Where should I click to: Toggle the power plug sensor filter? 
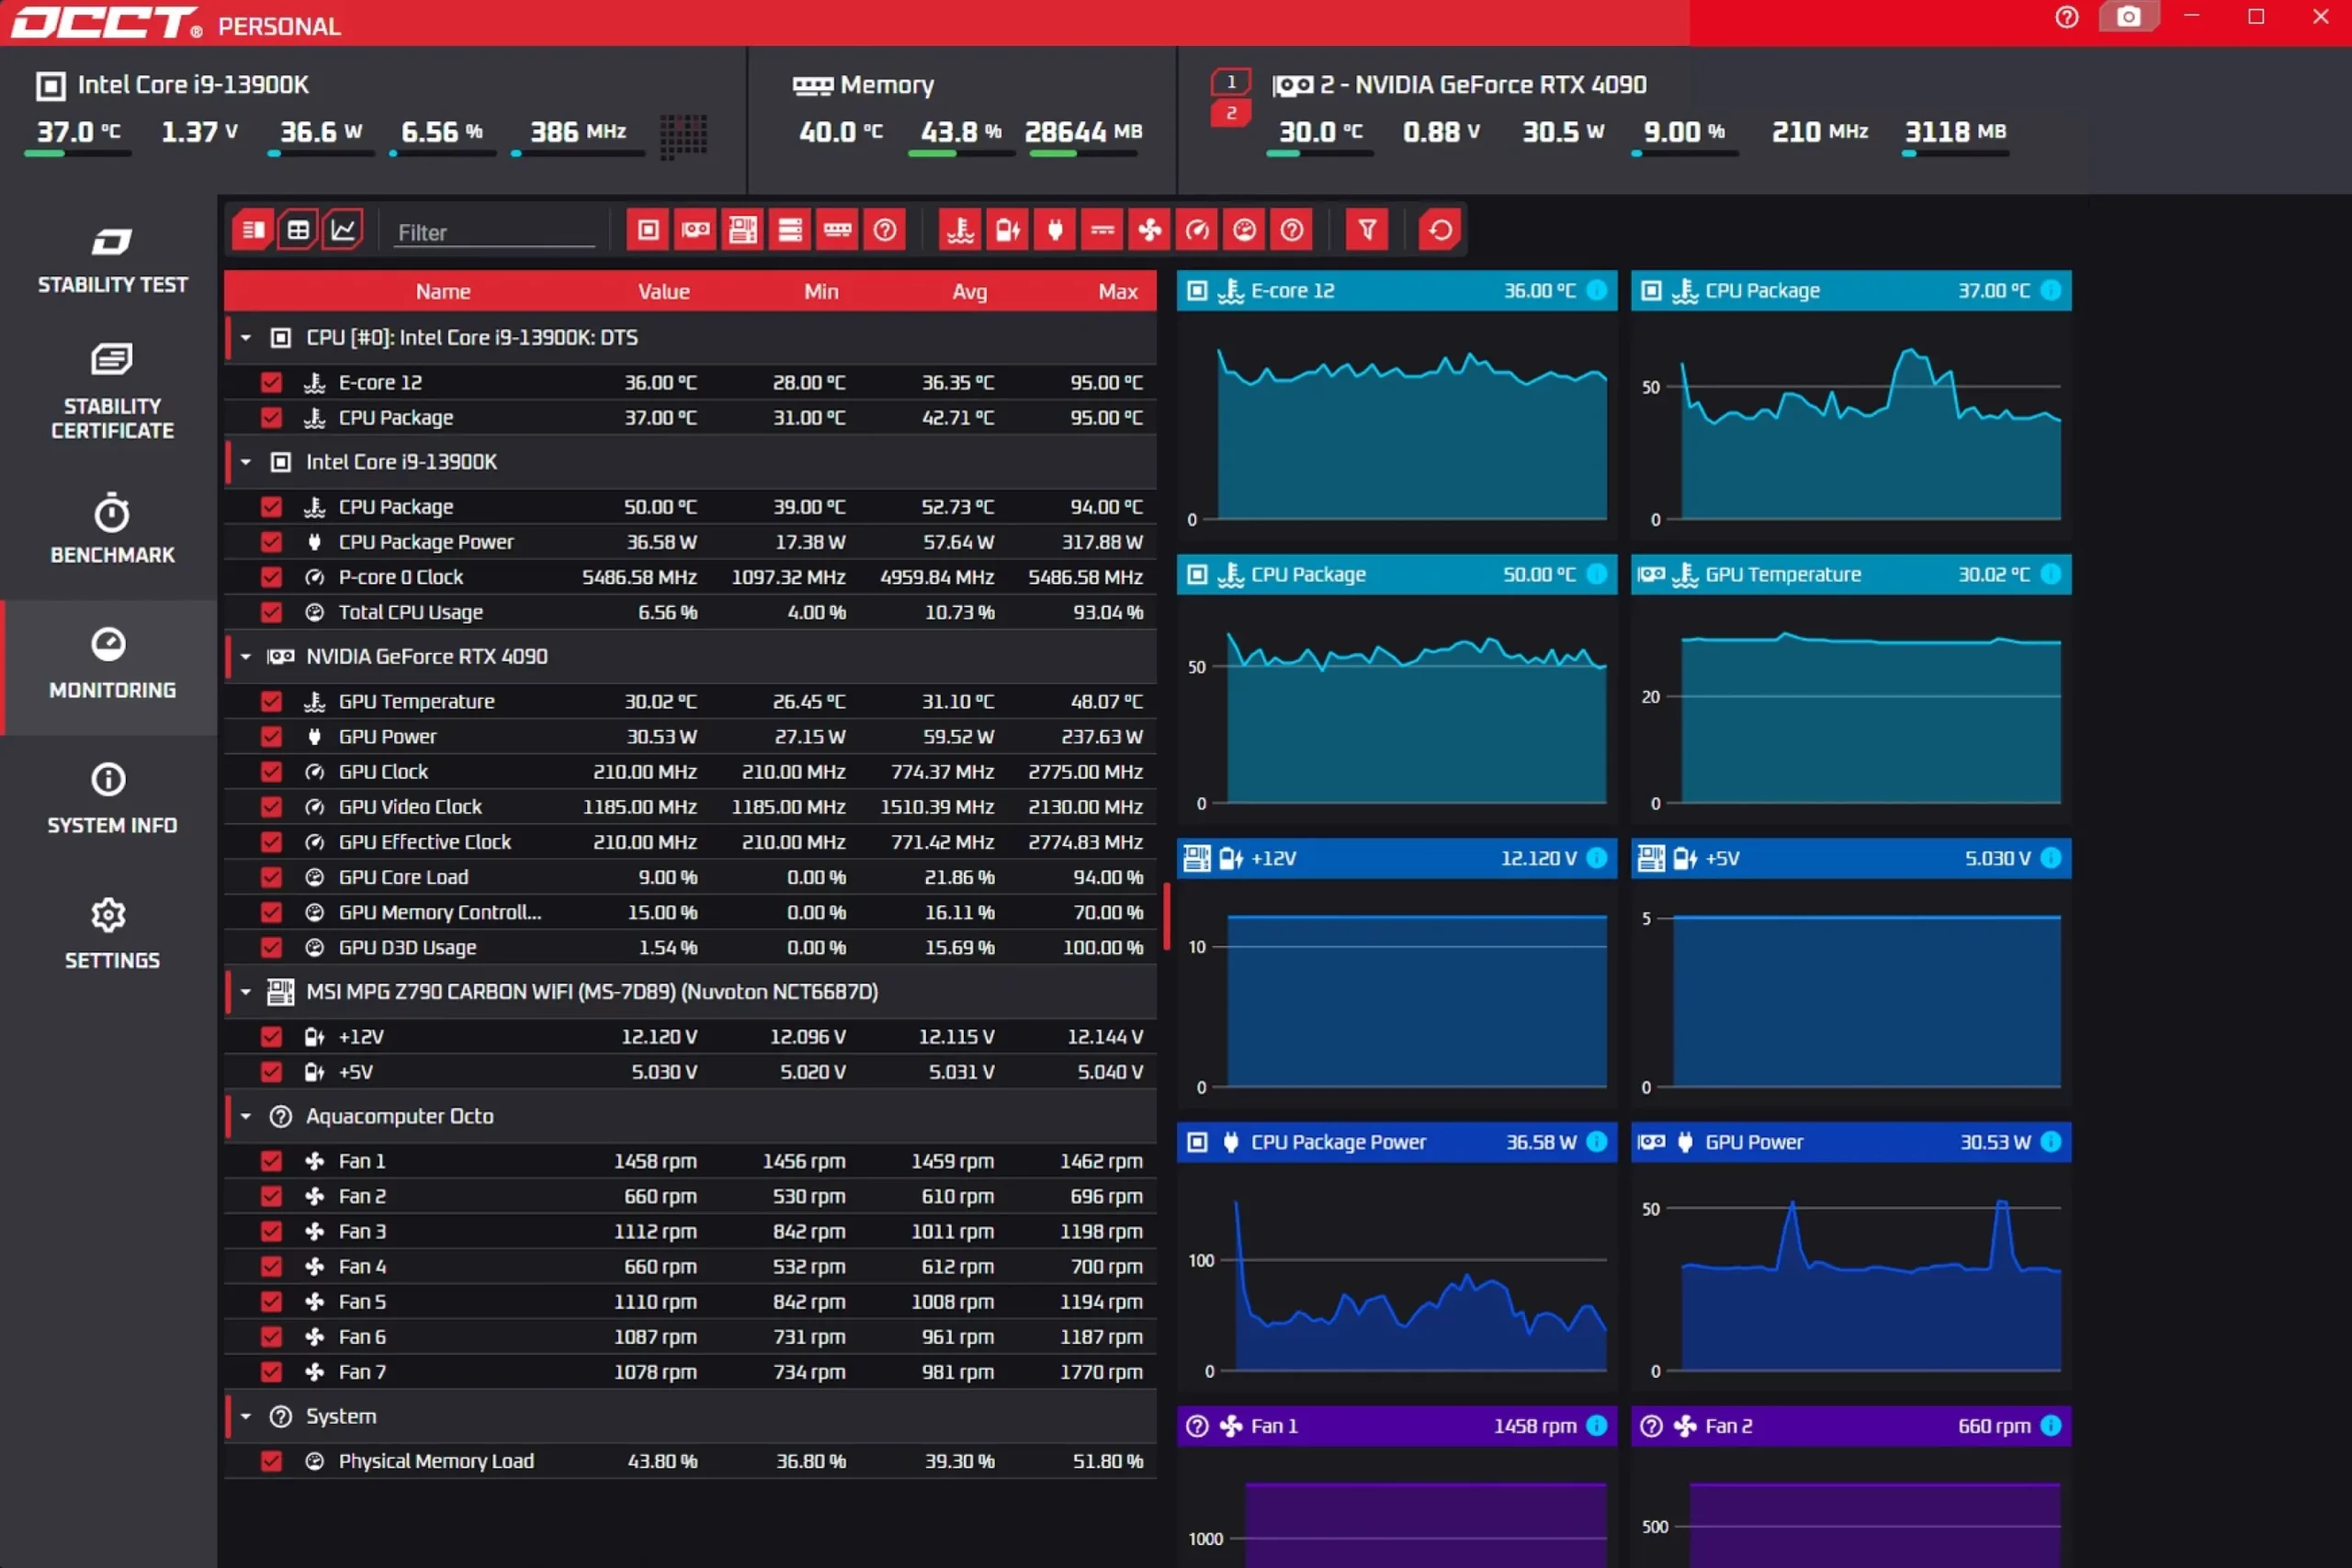[1055, 231]
